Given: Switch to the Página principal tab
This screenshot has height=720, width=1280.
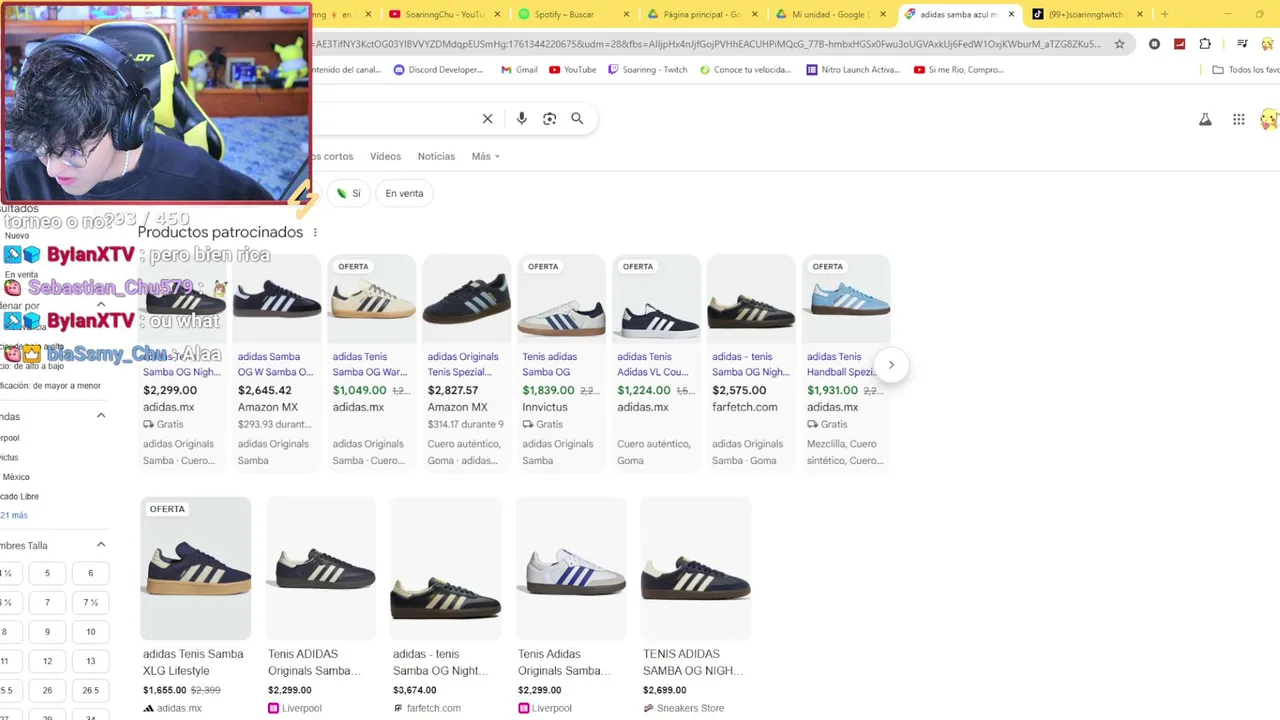Looking at the screenshot, I should pos(700,14).
